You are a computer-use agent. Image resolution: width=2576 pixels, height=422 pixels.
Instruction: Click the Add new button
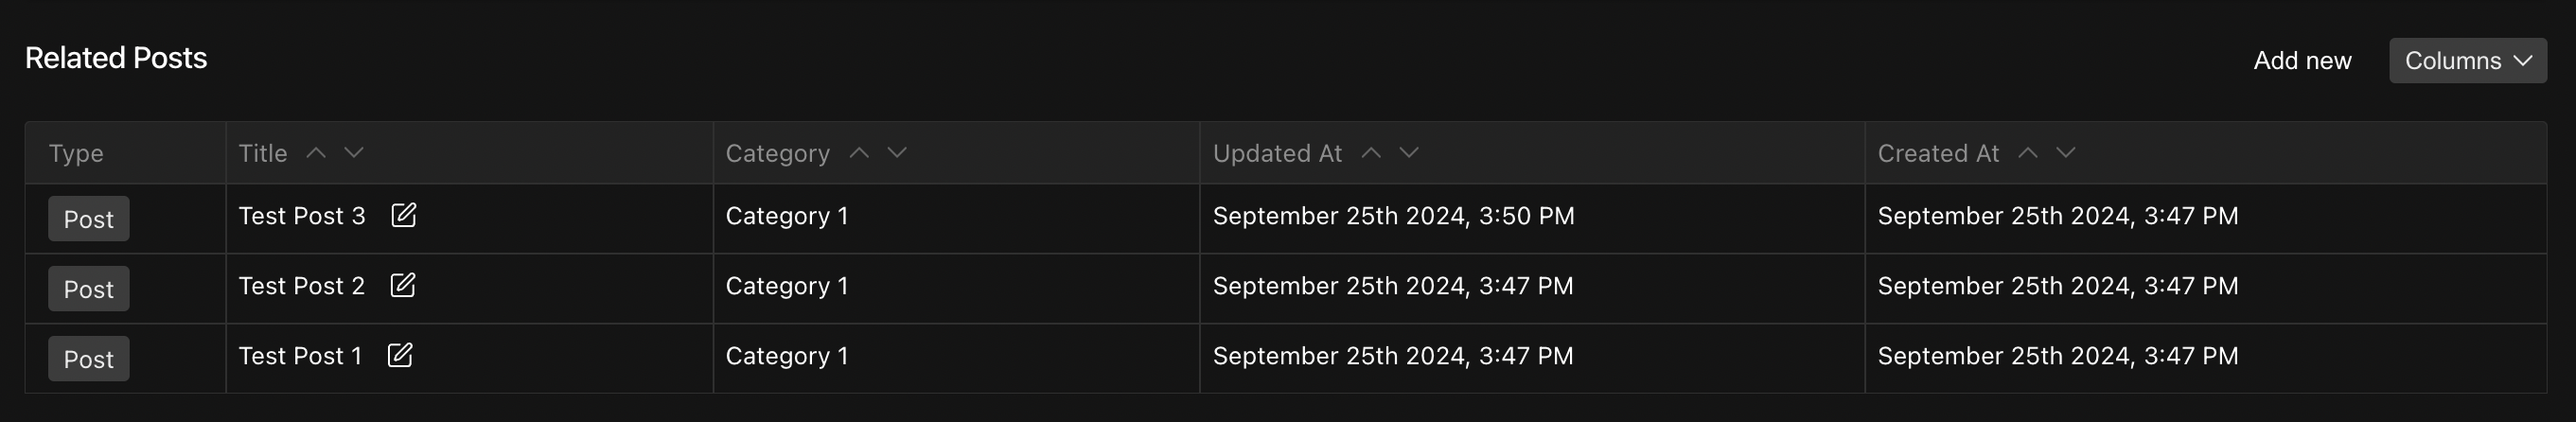click(x=2302, y=61)
